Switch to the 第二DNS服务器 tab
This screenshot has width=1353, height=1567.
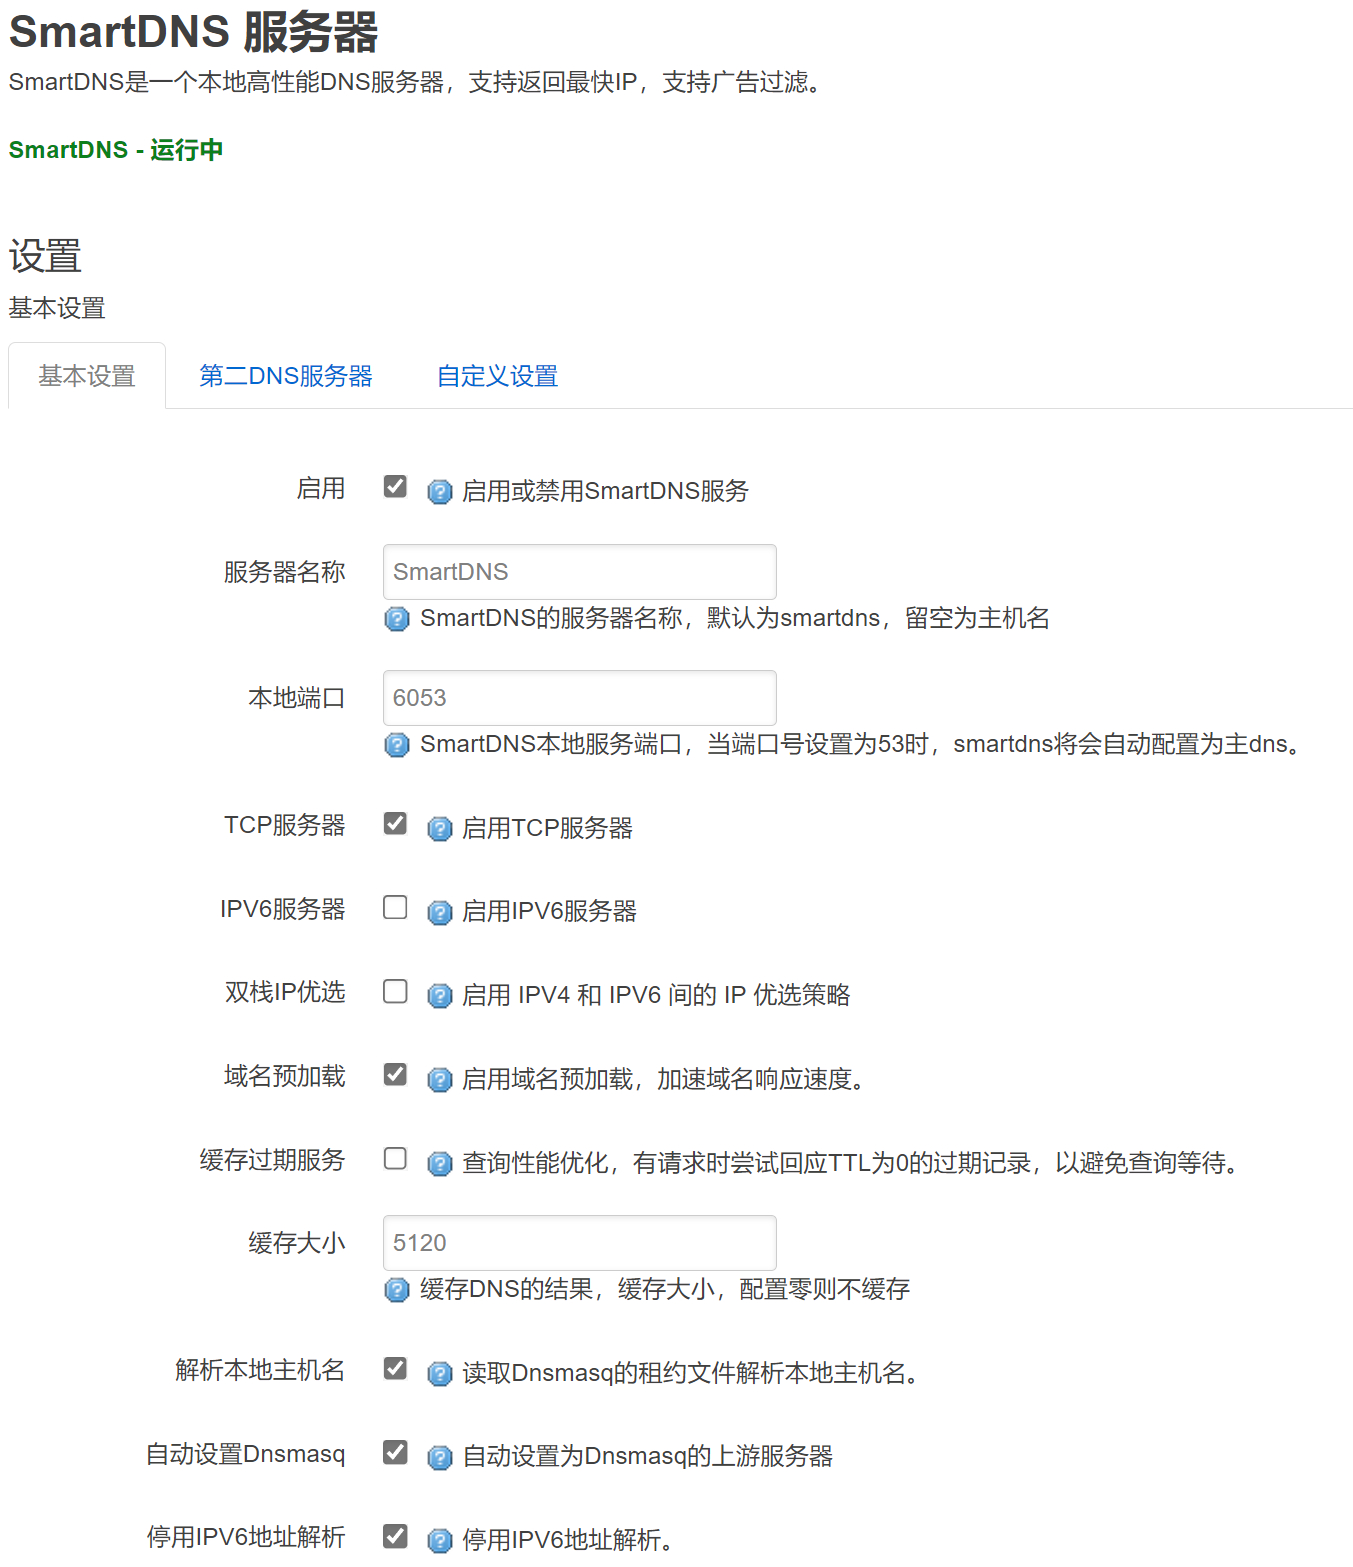[x=286, y=376]
